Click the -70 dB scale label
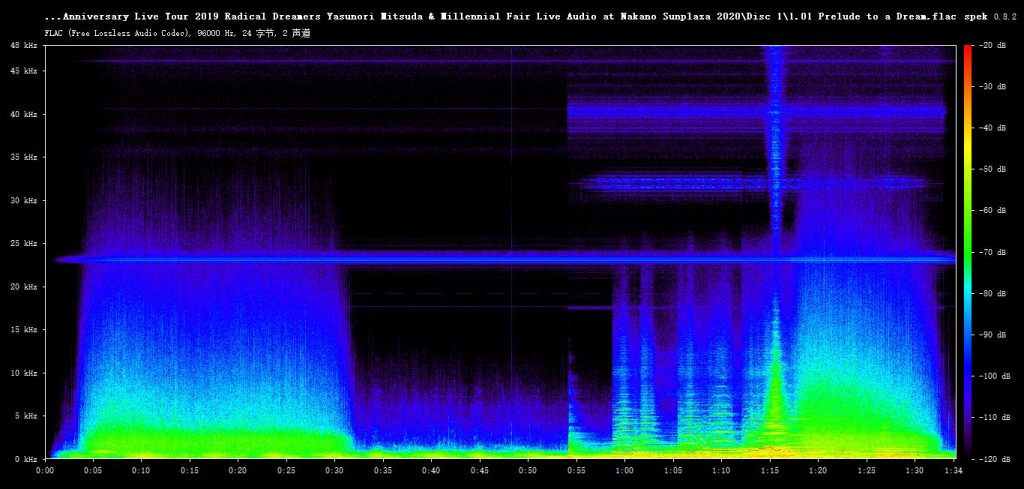Screen dimensions: 1024x489 pyautogui.click(x=991, y=252)
